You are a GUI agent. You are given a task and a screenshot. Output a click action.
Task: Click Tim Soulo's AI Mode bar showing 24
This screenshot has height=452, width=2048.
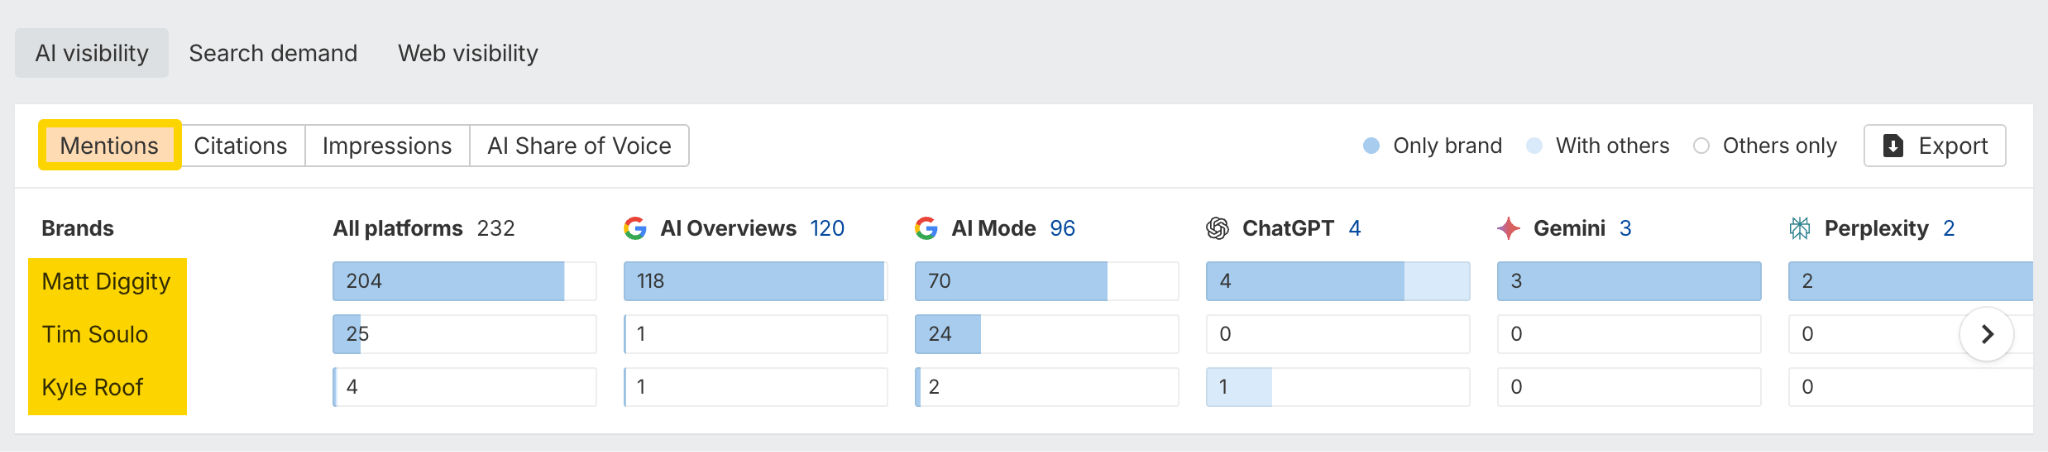pyautogui.click(x=947, y=335)
